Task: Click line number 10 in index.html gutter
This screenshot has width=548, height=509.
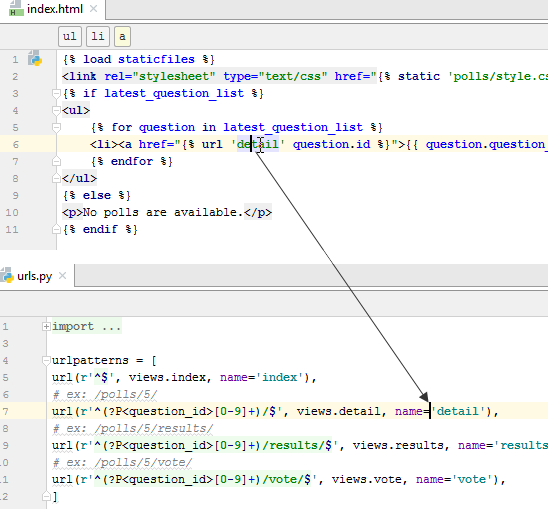Action: [x=12, y=213]
